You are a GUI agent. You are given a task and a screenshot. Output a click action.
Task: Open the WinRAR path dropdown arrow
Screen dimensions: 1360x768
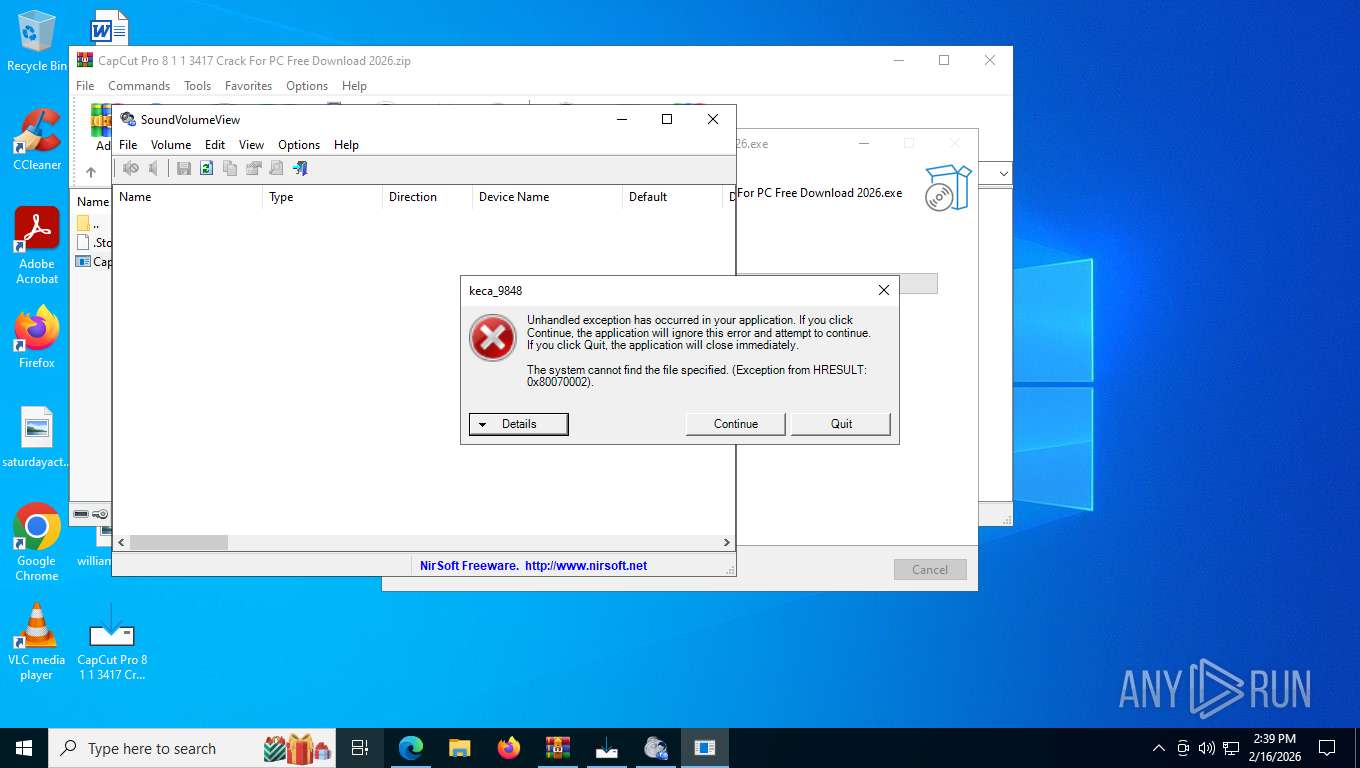pyautogui.click(x=1003, y=173)
